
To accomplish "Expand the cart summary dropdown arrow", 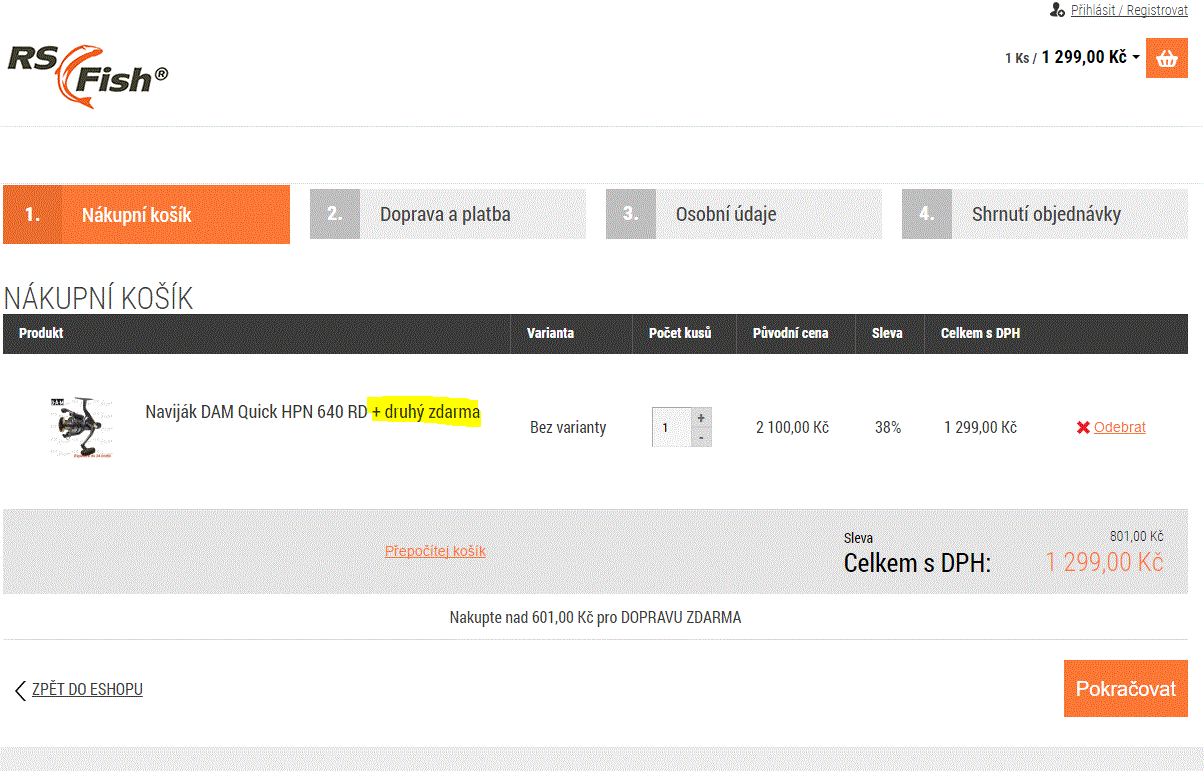I will (x=1136, y=58).
